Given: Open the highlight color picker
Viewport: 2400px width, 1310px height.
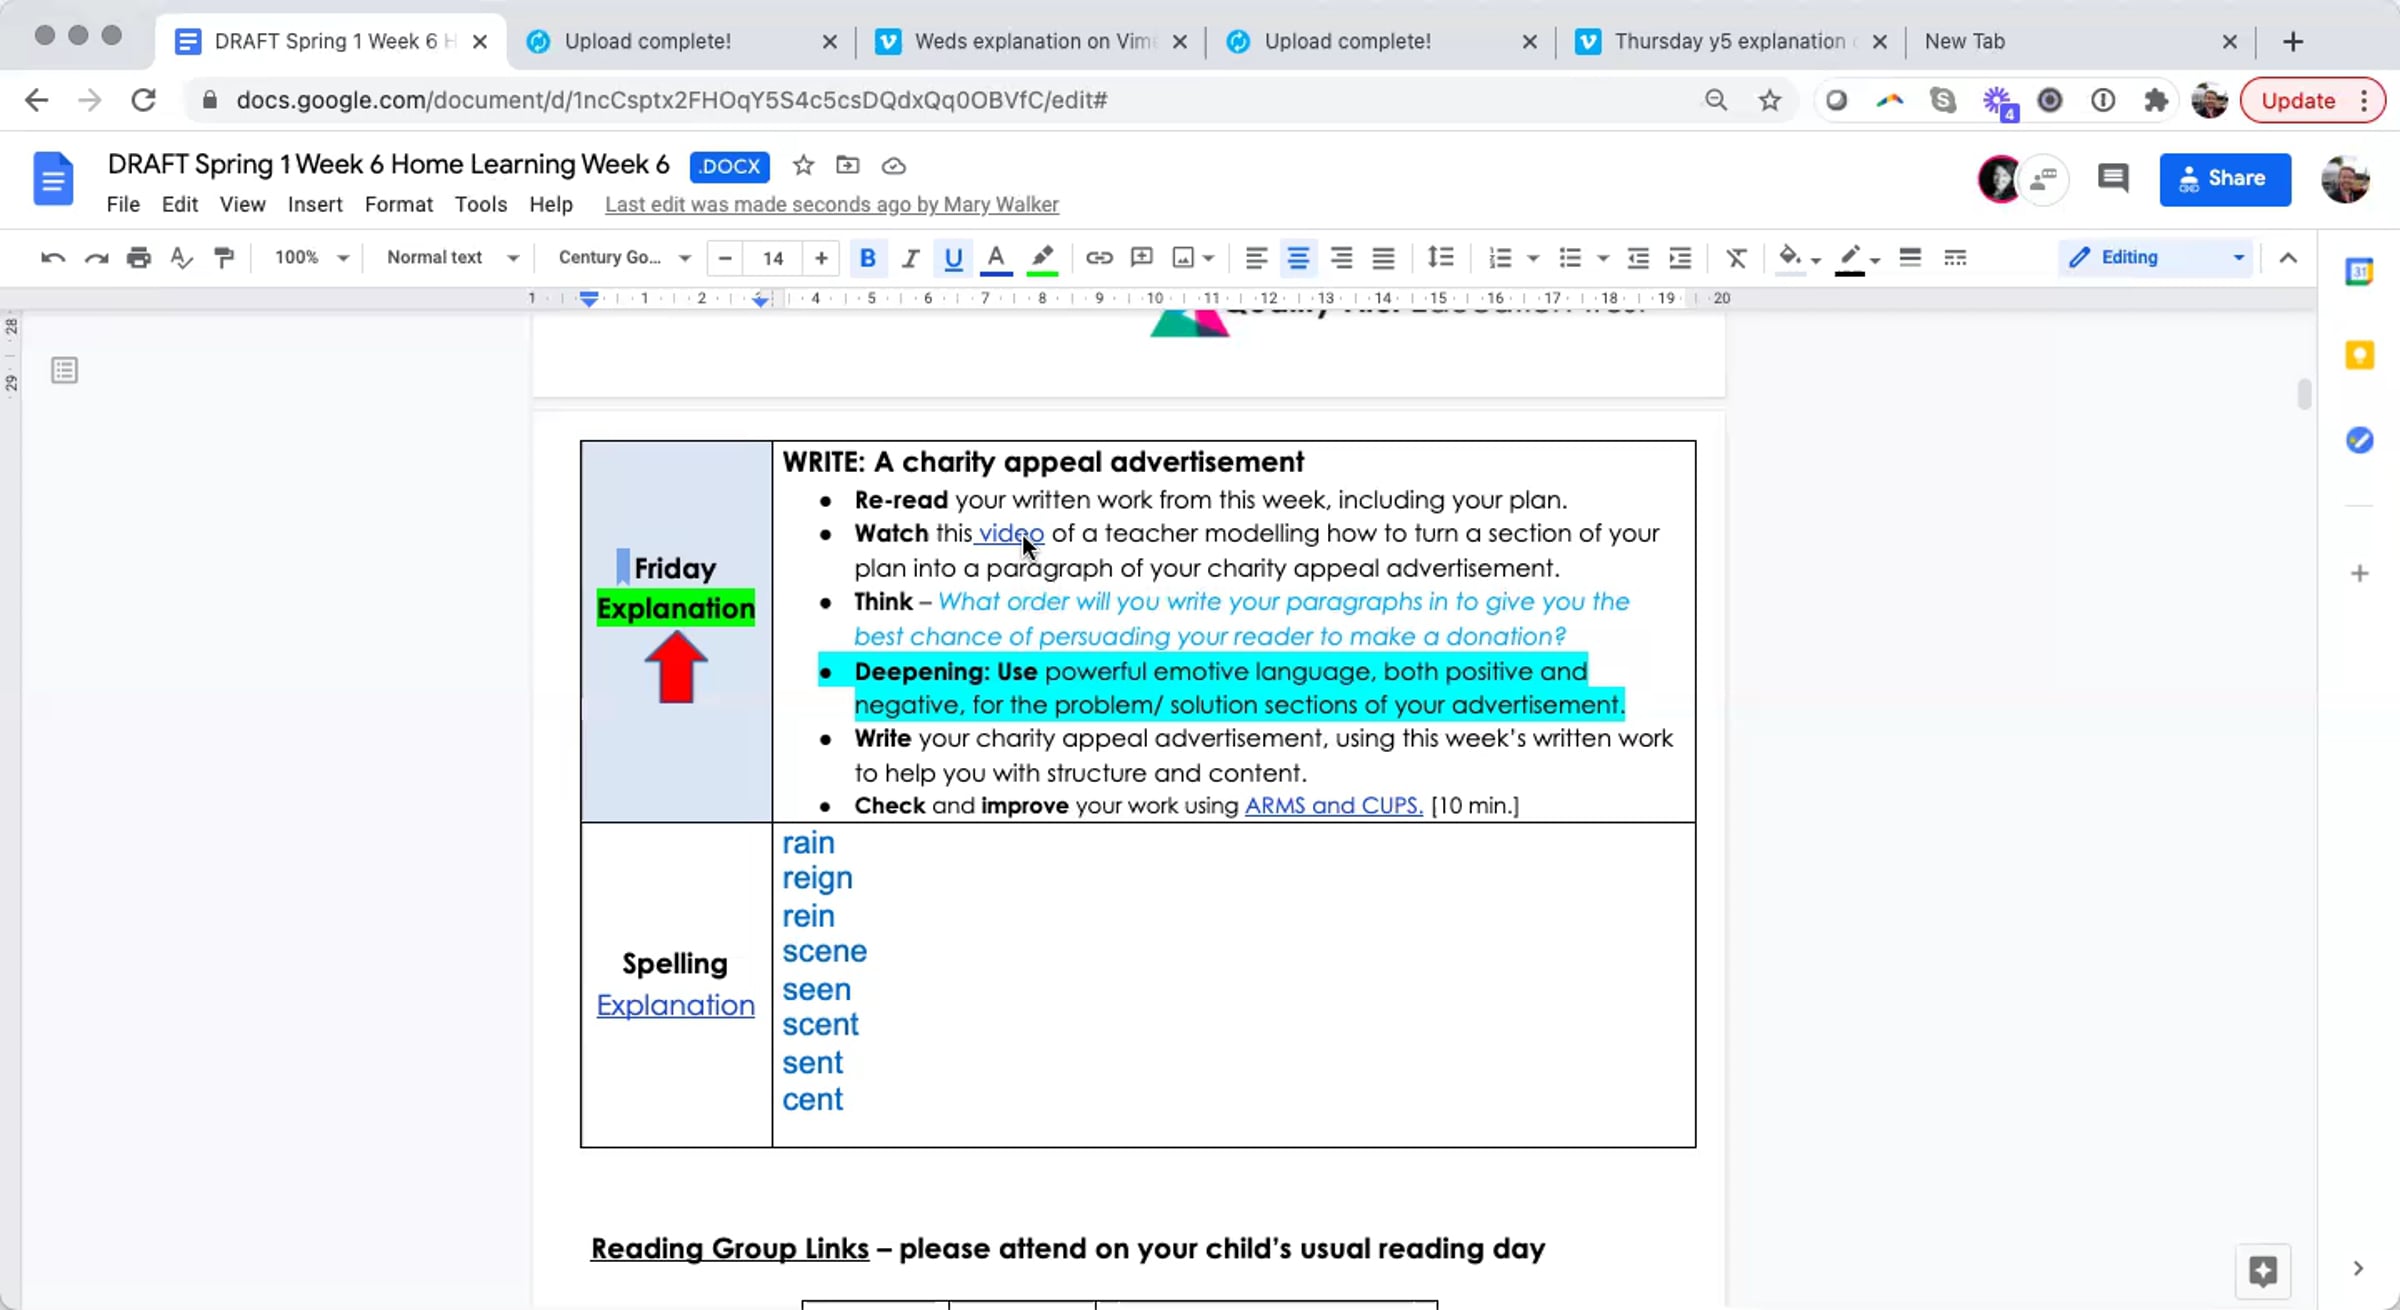Looking at the screenshot, I should click(x=1042, y=258).
